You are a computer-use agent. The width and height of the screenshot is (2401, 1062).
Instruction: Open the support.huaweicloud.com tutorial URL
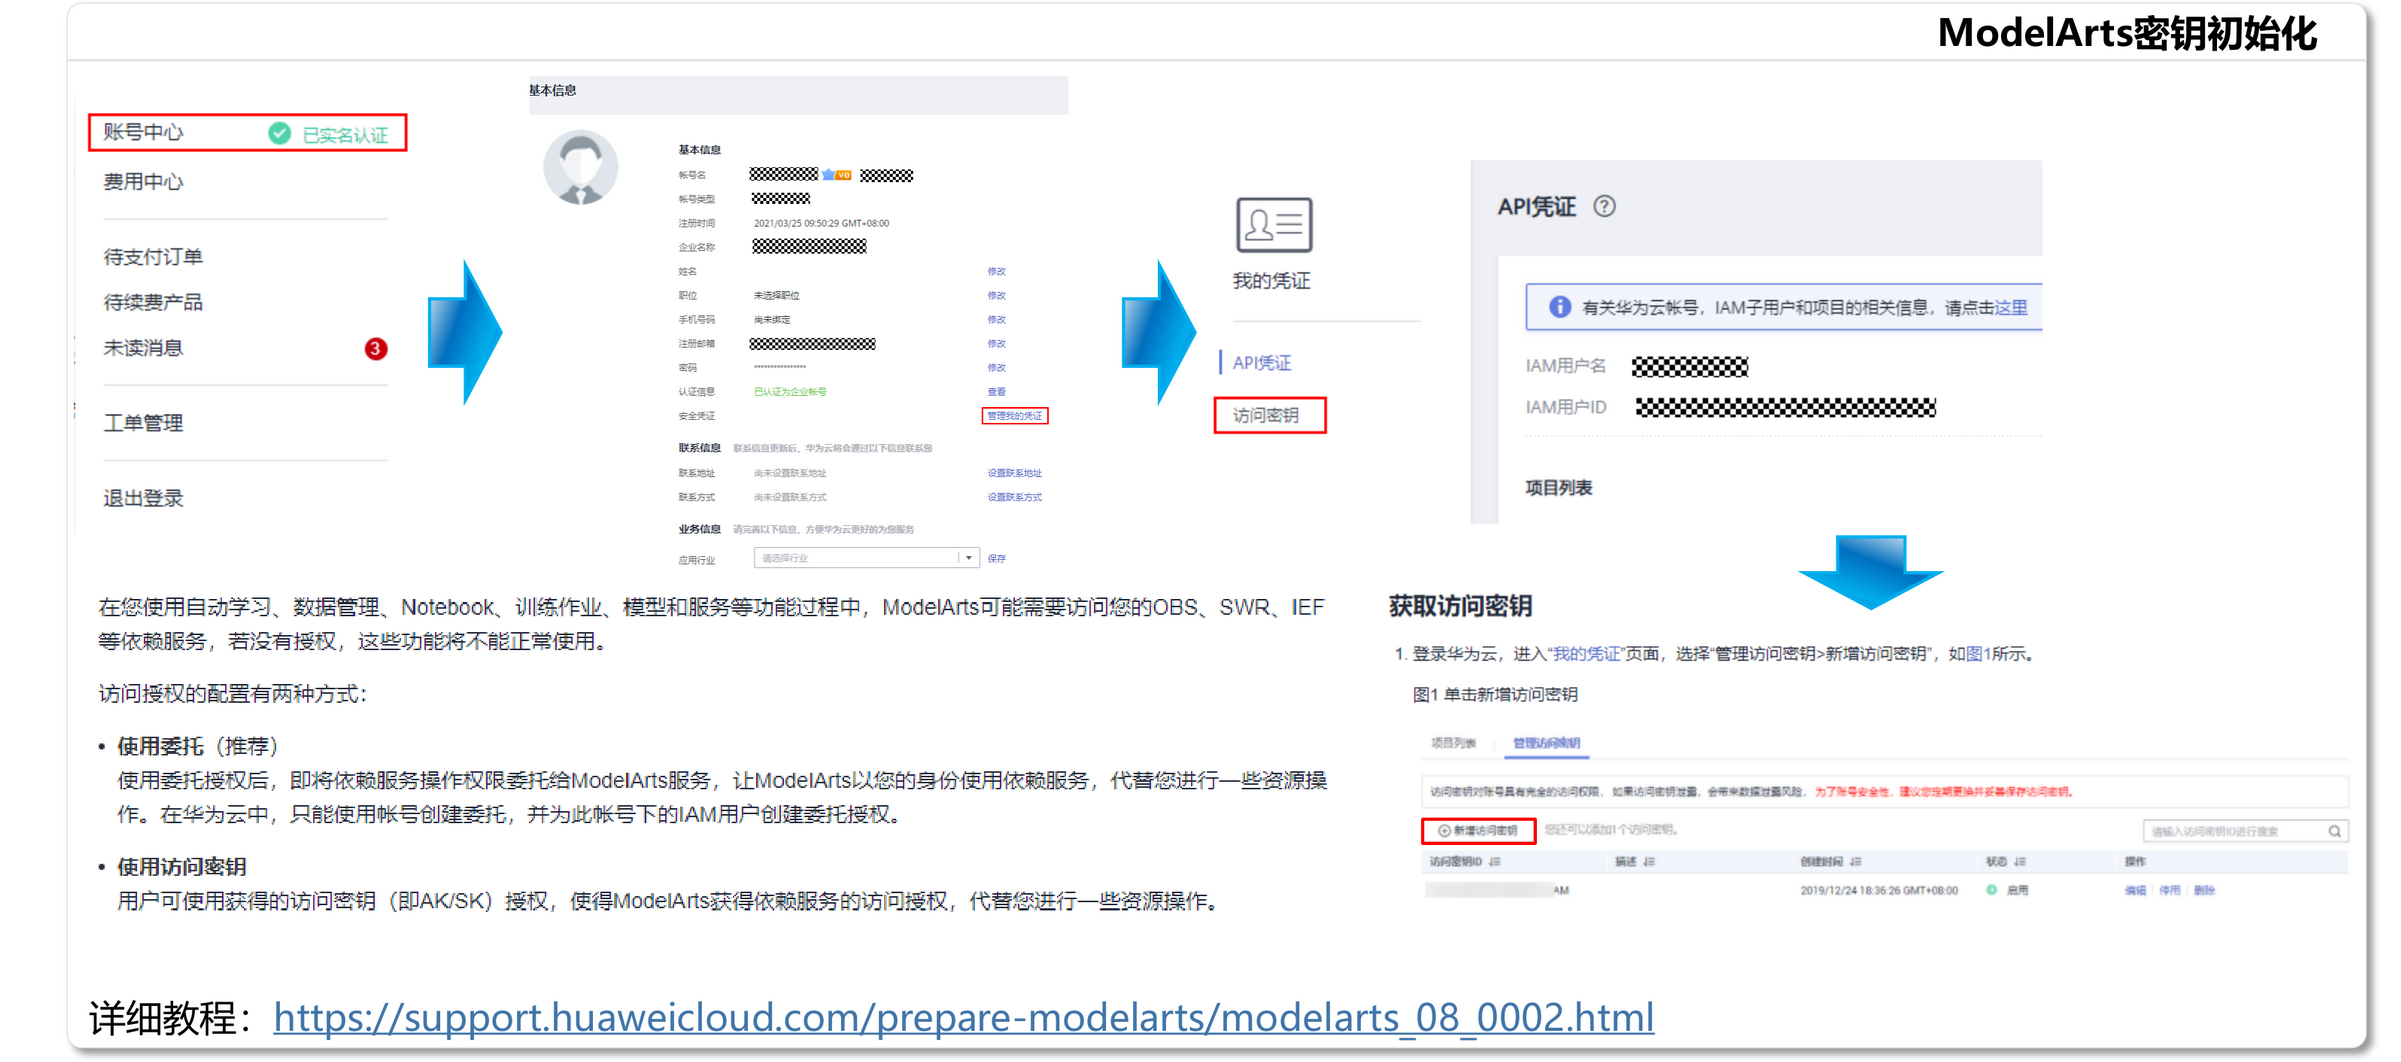963,1017
